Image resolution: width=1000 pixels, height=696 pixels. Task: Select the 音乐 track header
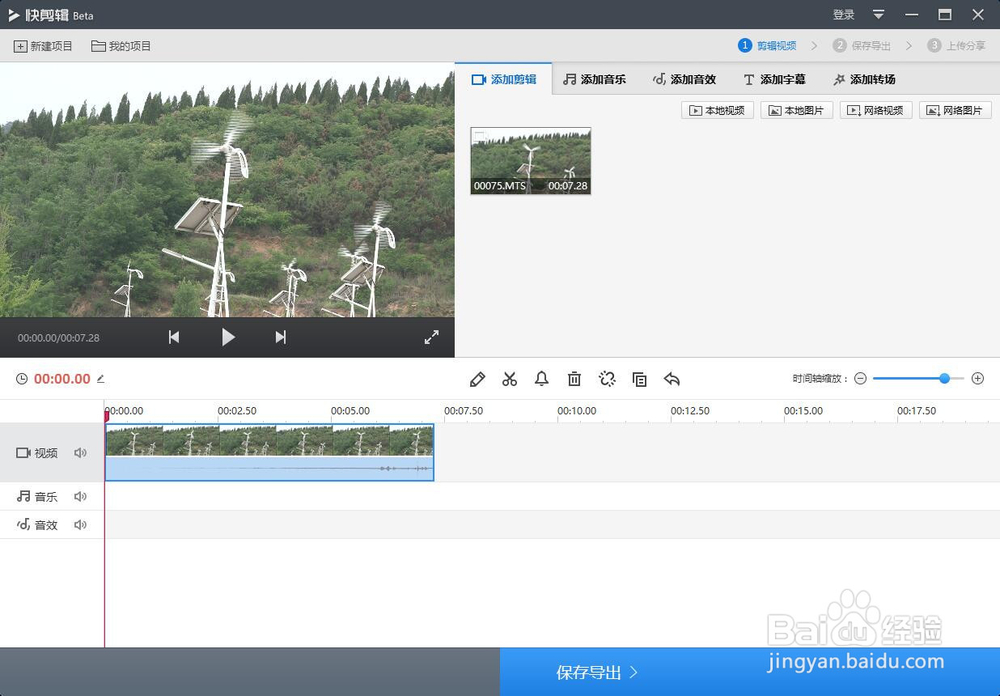pyautogui.click(x=52, y=496)
